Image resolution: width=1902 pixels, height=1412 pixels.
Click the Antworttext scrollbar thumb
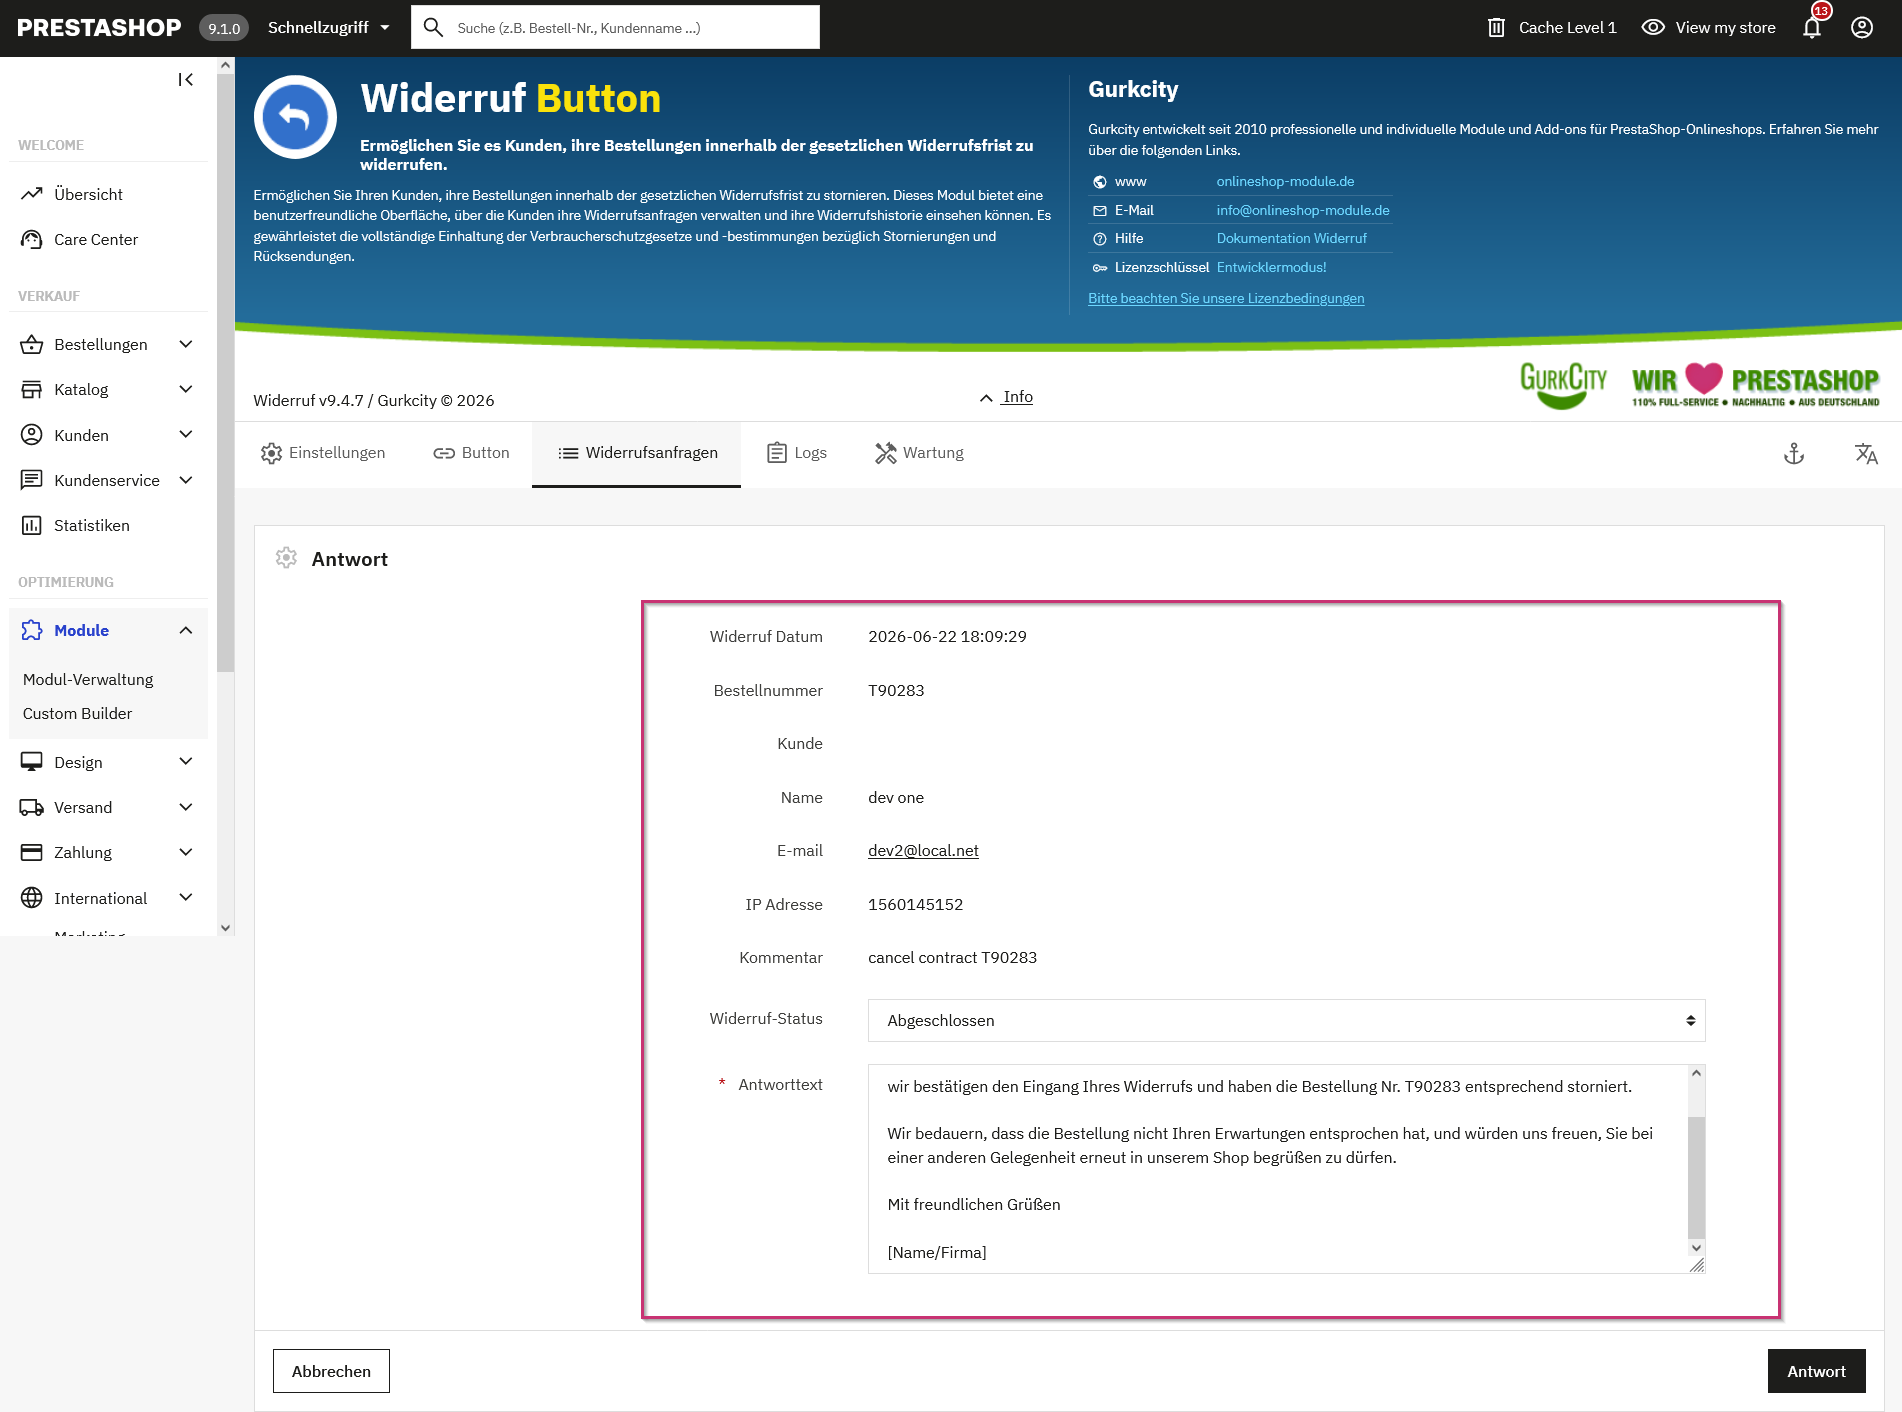[x=1696, y=1177]
